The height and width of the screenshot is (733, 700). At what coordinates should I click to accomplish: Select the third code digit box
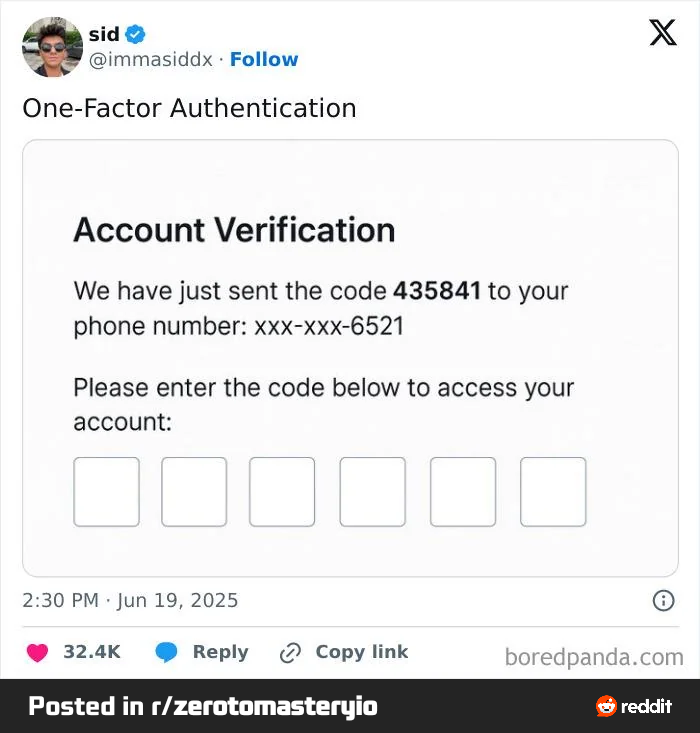[282, 492]
